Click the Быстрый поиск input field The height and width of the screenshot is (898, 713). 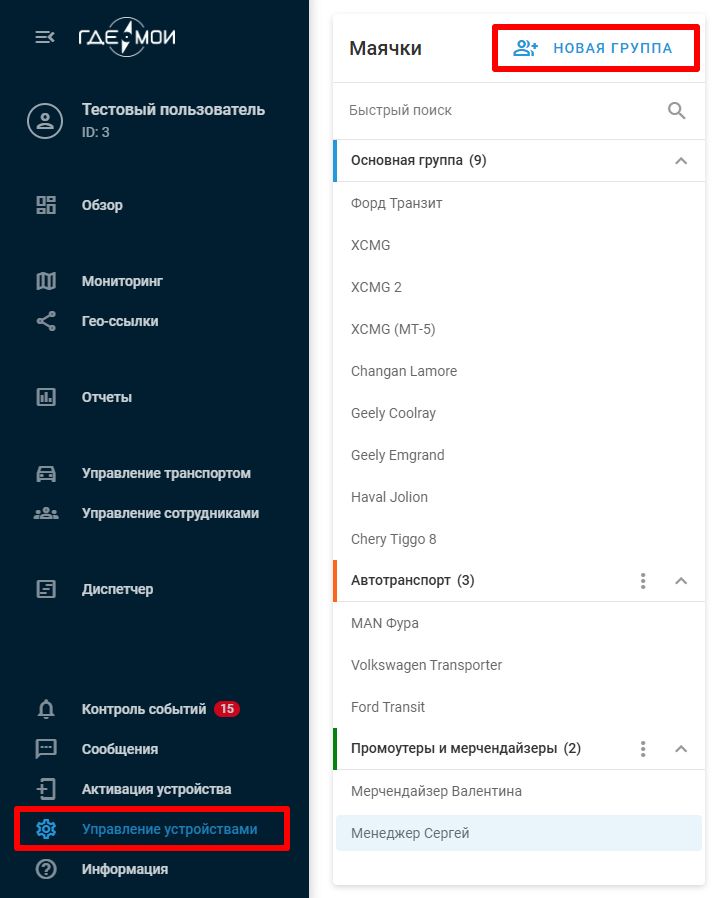pyautogui.click(x=450, y=111)
